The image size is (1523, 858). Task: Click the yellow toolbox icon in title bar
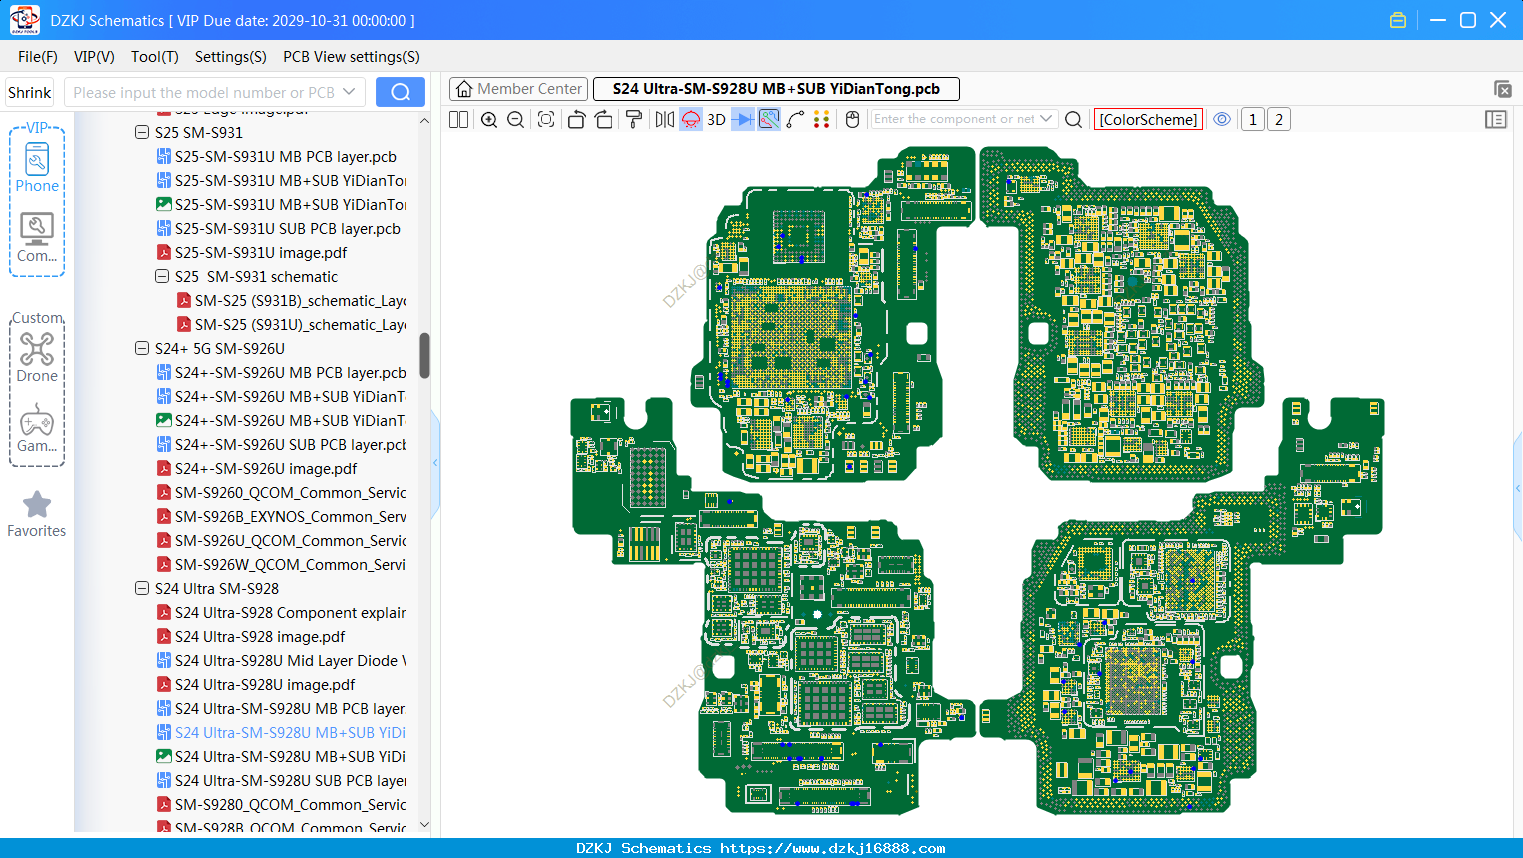tap(1398, 20)
